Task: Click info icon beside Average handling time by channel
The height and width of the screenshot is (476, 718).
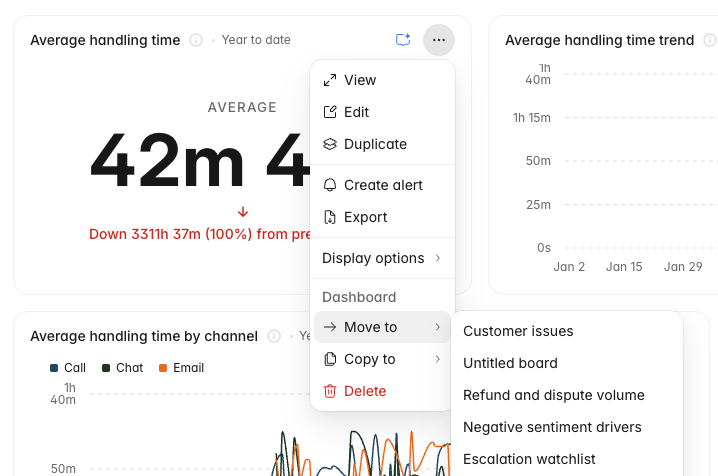Action: (274, 336)
